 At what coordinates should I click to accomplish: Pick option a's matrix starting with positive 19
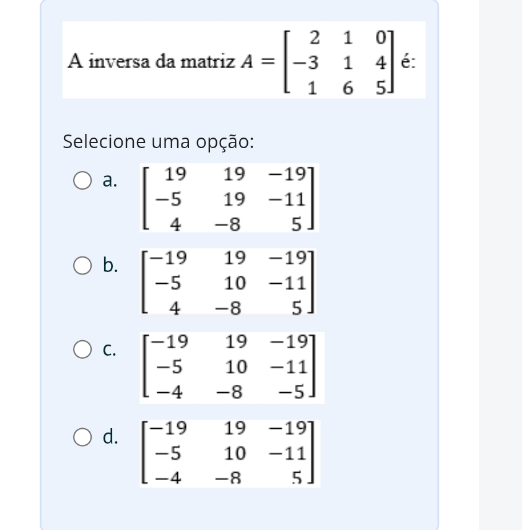tap(229, 198)
